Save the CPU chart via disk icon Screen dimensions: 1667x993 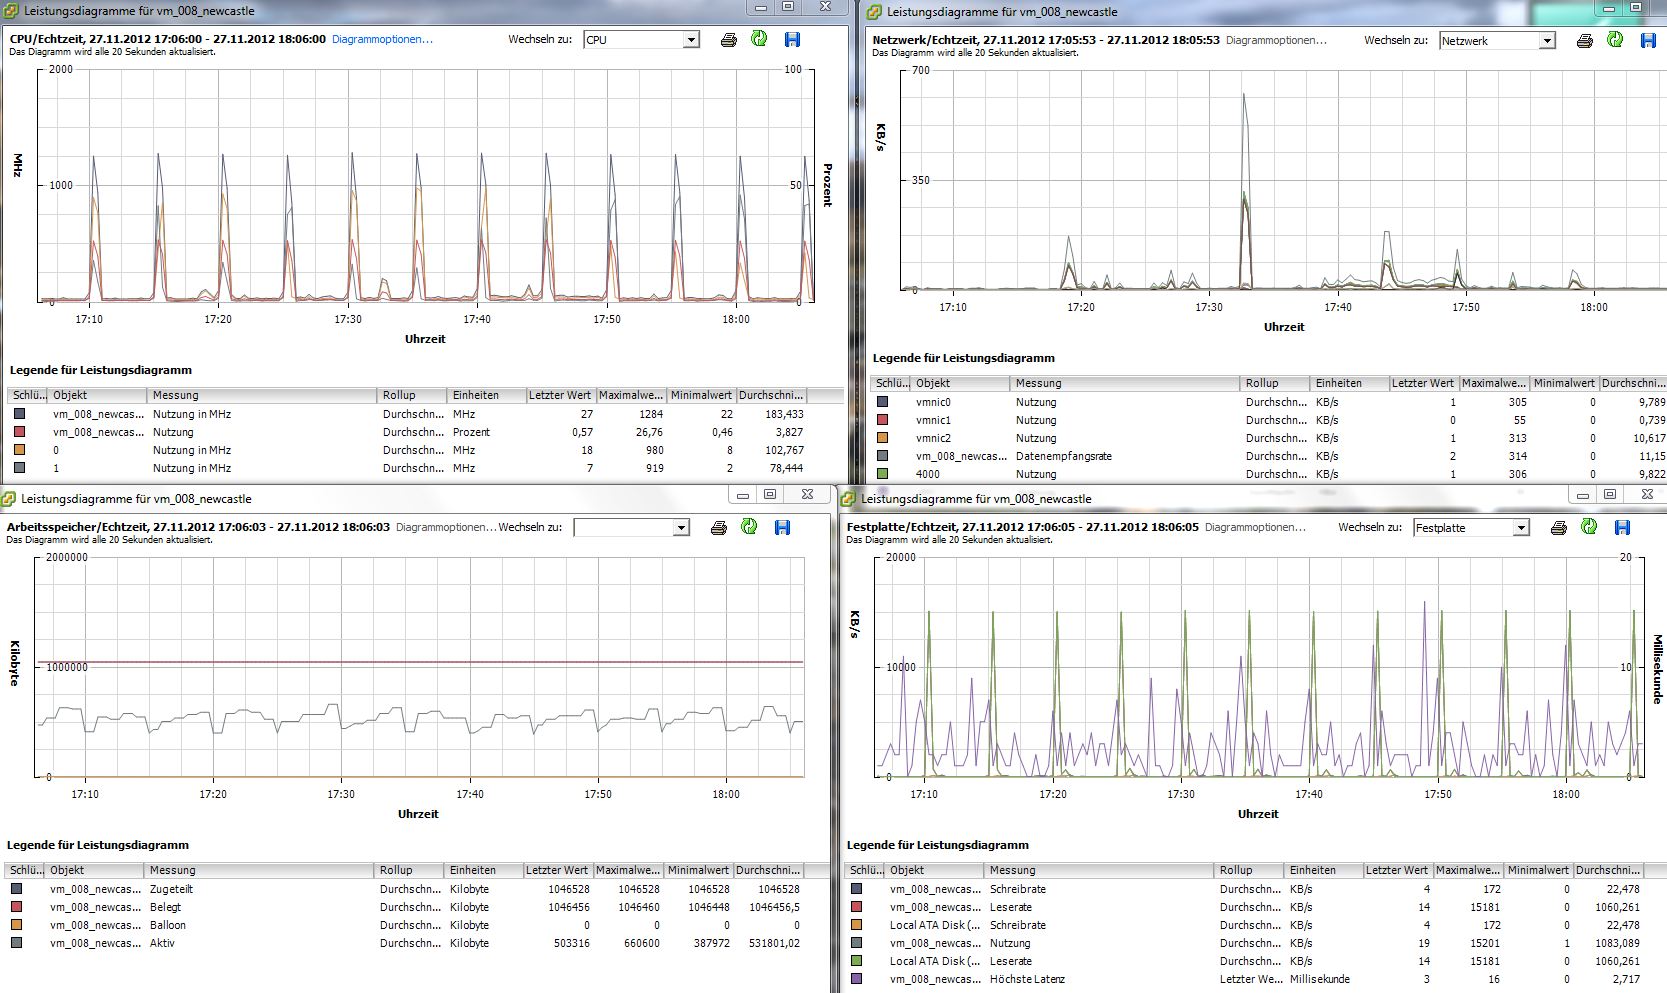(x=792, y=40)
